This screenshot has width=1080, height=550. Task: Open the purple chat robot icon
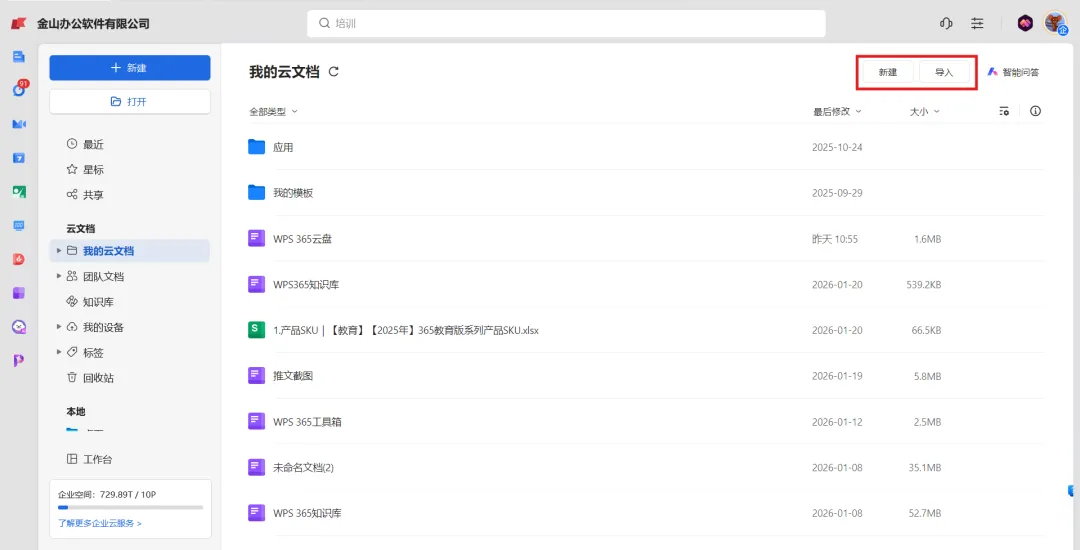pyautogui.click(x=19, y=327)
